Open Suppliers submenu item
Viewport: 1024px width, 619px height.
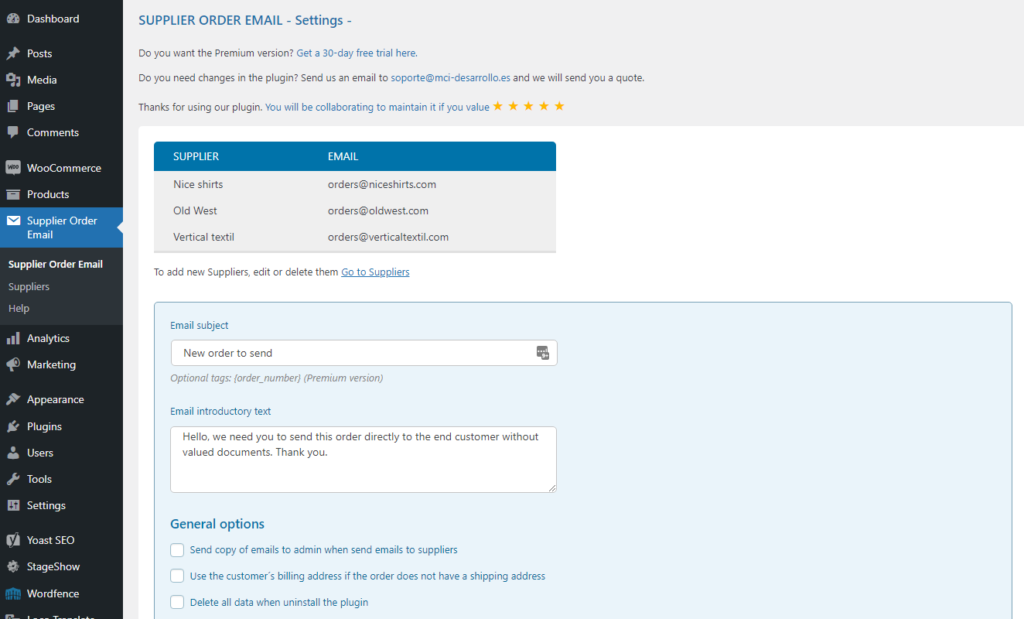pos(29,287)
